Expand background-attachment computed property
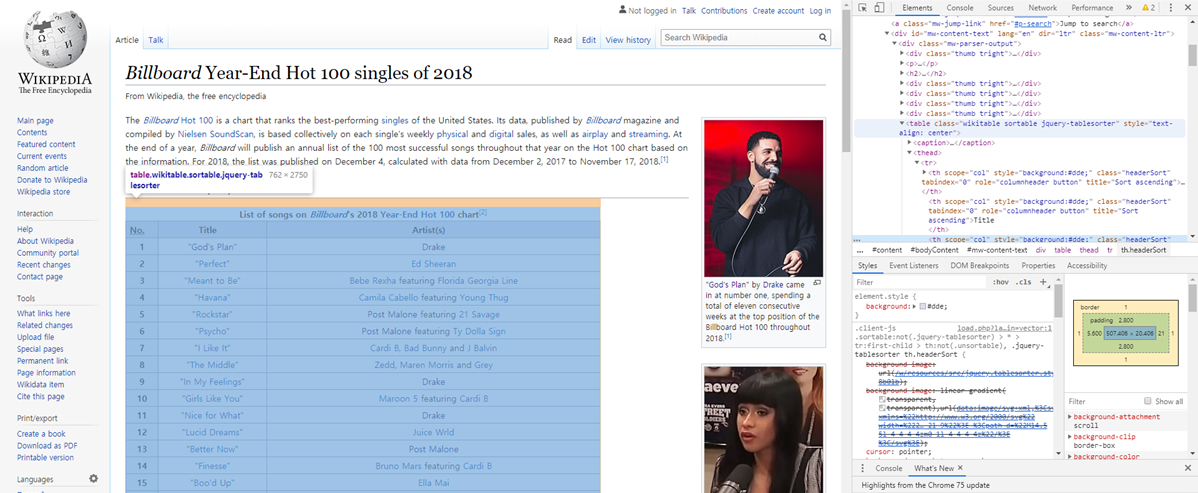 pos(1070,417)
